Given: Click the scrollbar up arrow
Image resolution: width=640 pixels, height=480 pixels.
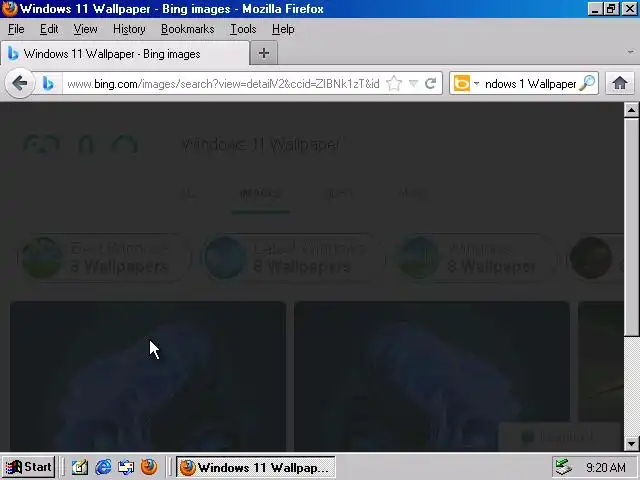Looking at the screenshot, I should point(631,109).
